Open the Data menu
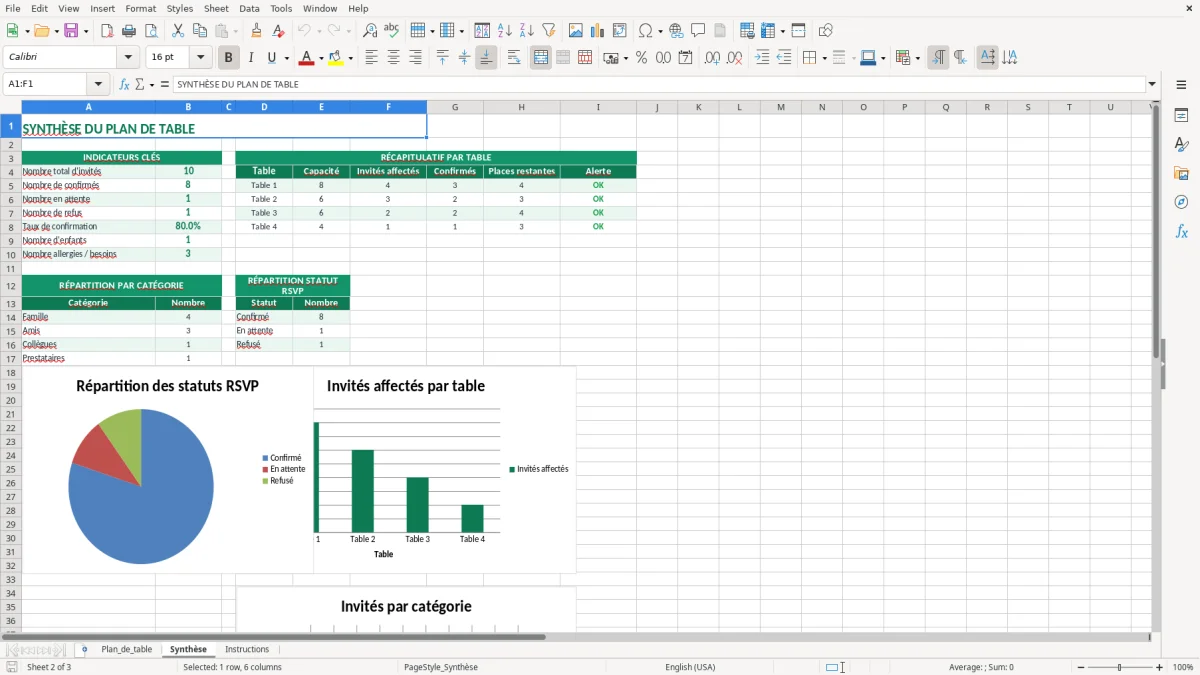Image resolution: width=1200 pixels, height=675 pixels. tap(249, 9)
